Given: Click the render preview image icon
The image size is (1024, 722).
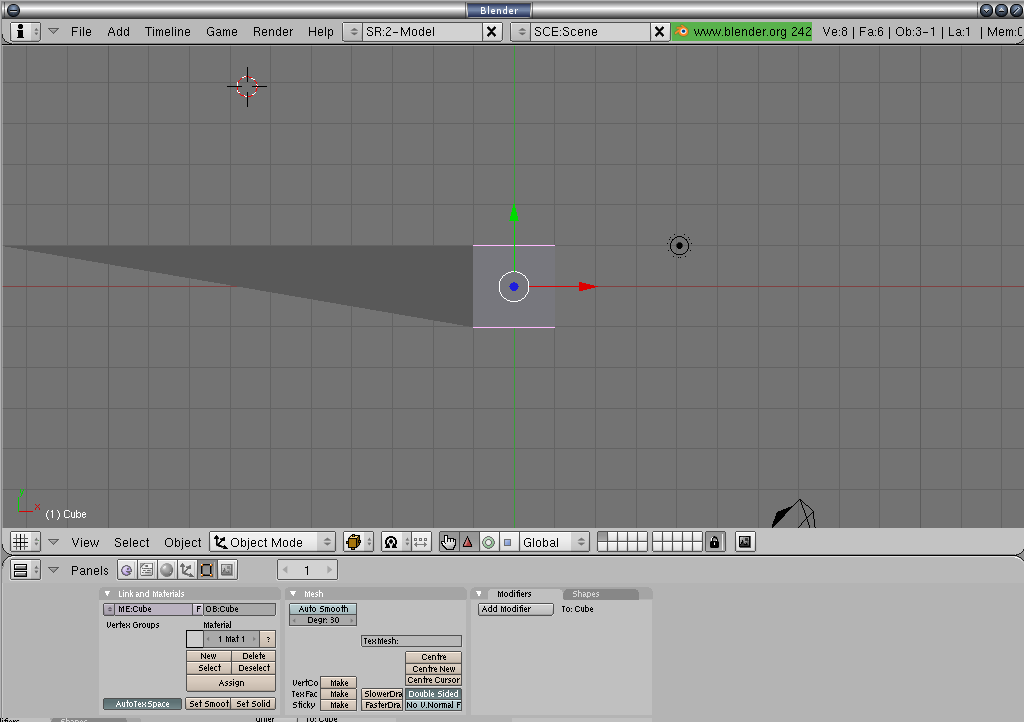Looking at the screenshot, I should pos(744,542).
